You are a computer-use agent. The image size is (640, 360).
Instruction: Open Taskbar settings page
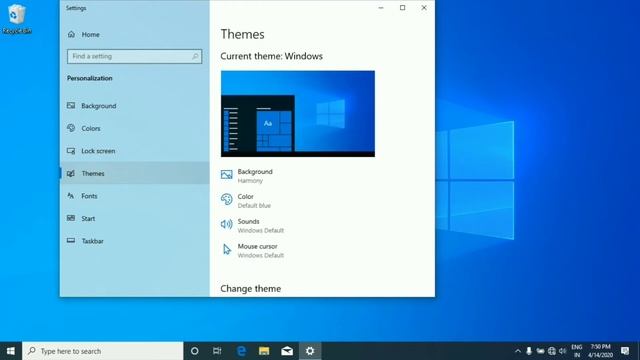tap(135, 241)
